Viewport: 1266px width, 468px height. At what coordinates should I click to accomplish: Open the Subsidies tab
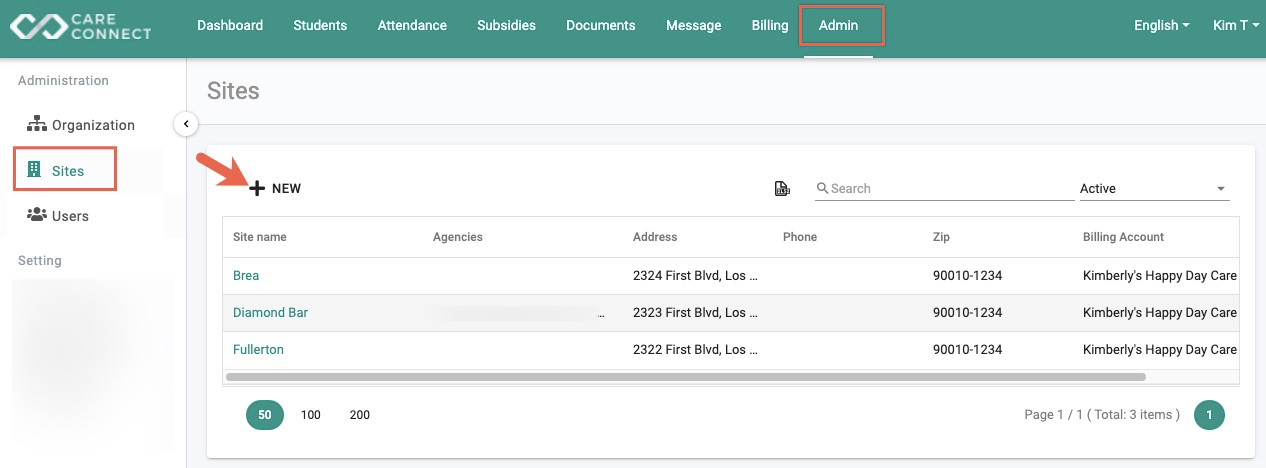tap(506, 25)
